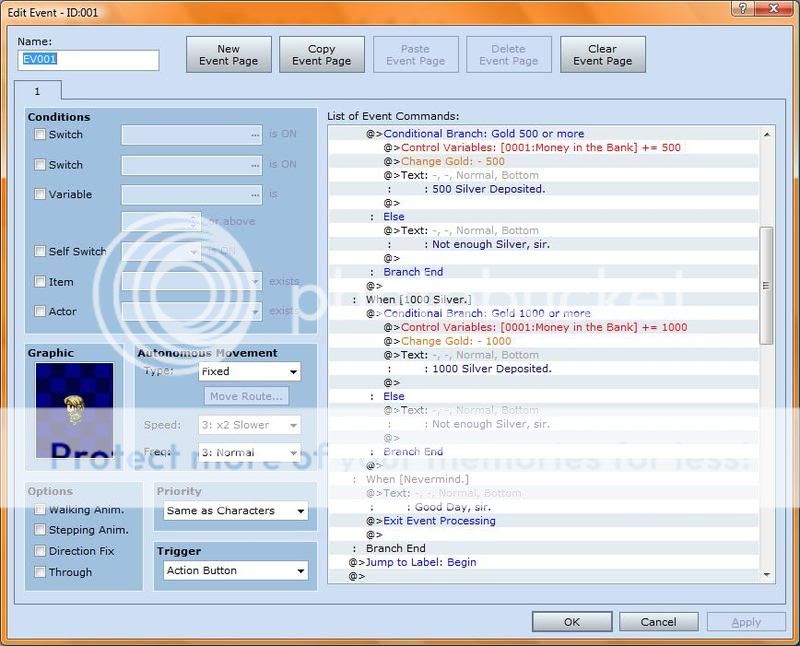The width and height of the screenshot is (800, 646).
Task: Open the Autonomous Movement Type dropdown
Action: coord(248,371)
